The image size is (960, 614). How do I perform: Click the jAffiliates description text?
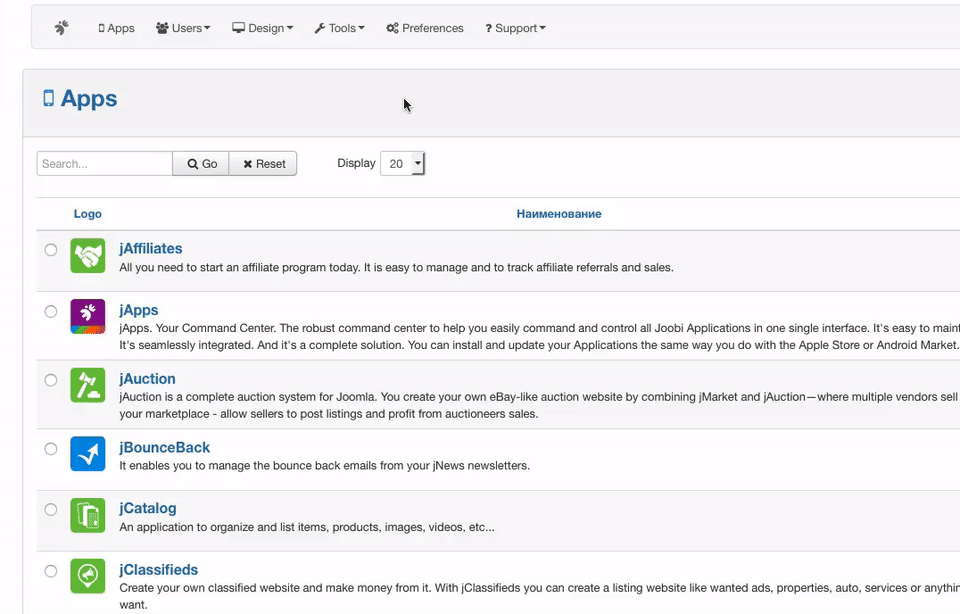click(396, 268)
